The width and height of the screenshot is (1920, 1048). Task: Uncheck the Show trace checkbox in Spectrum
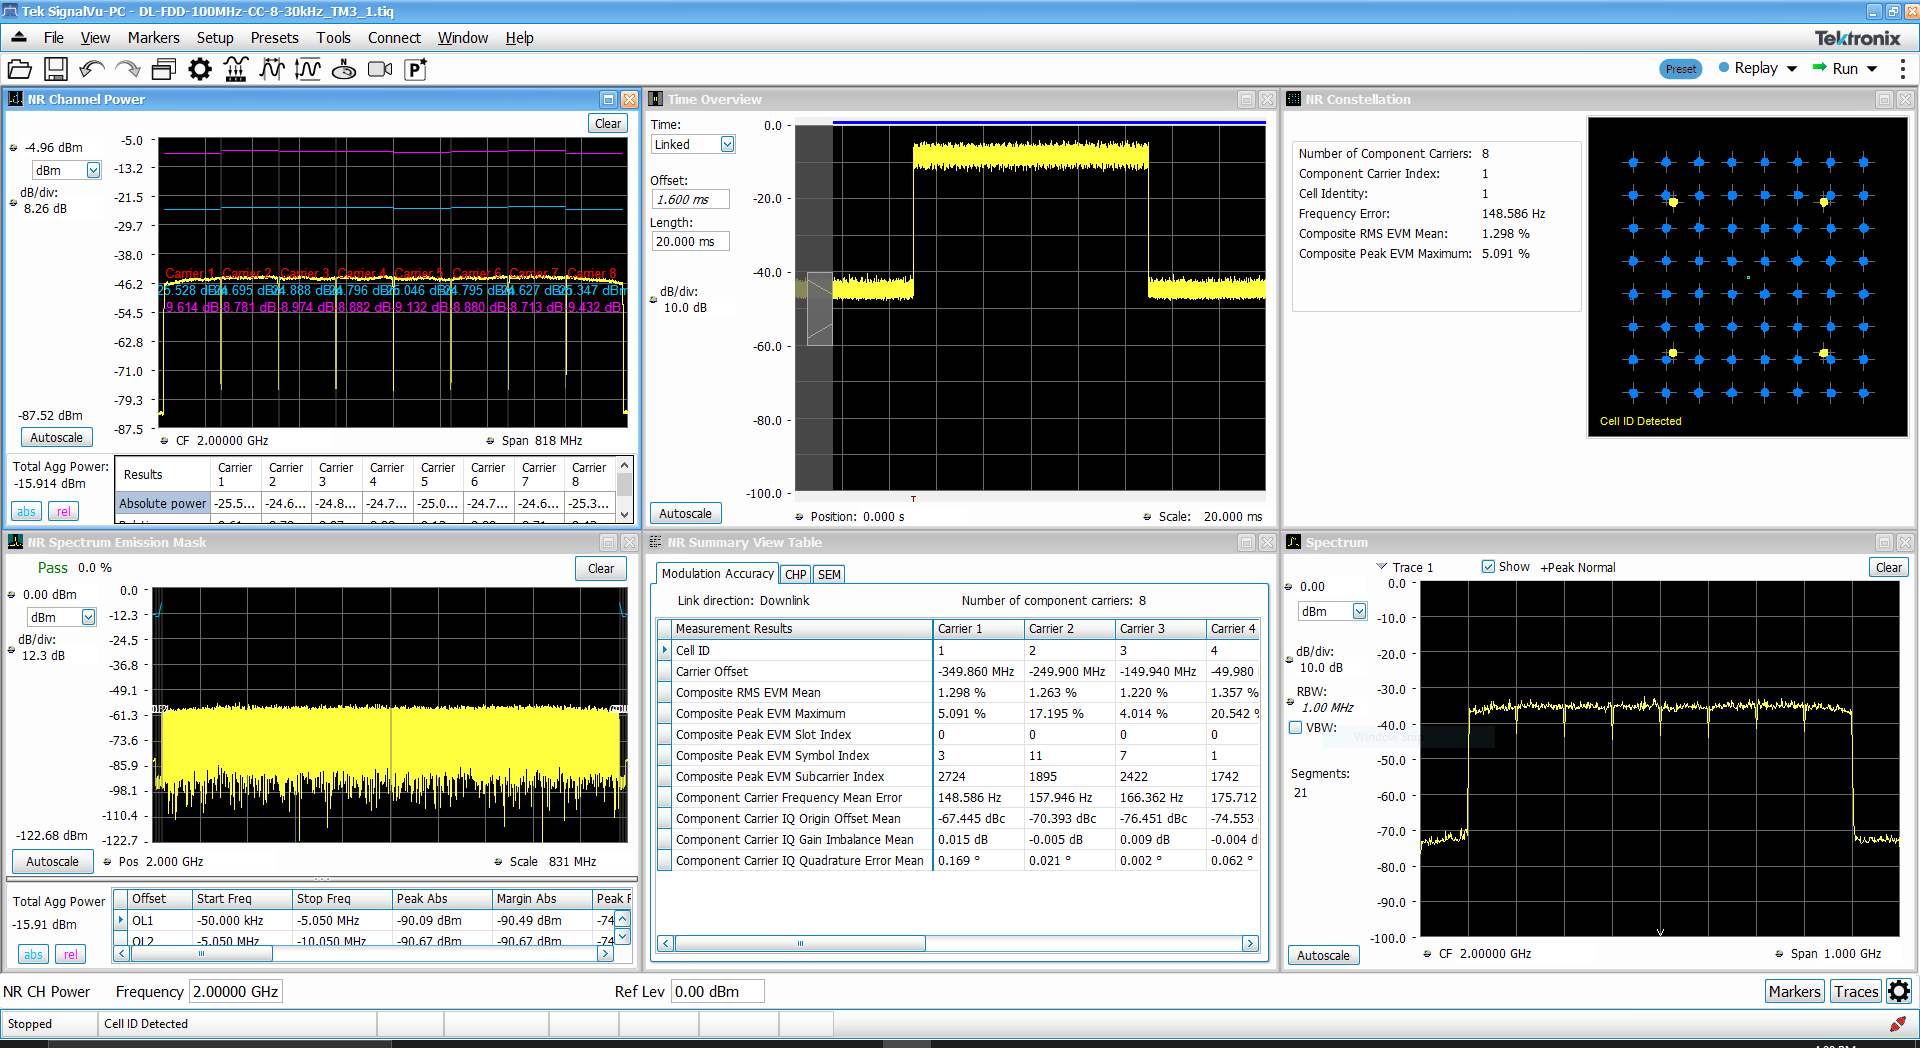pos(1488,567)
